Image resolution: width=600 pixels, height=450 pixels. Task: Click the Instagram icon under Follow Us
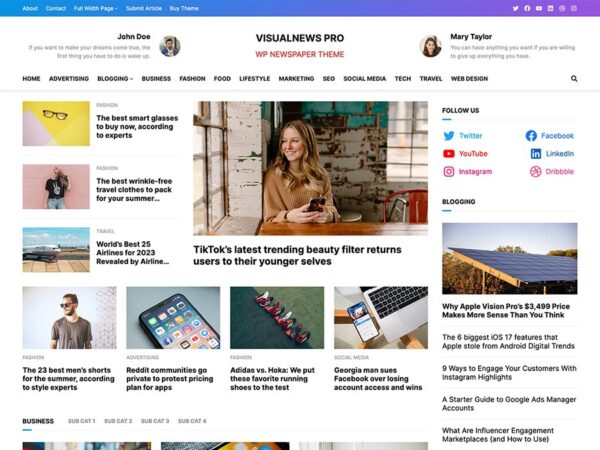(x=449, y=171)
